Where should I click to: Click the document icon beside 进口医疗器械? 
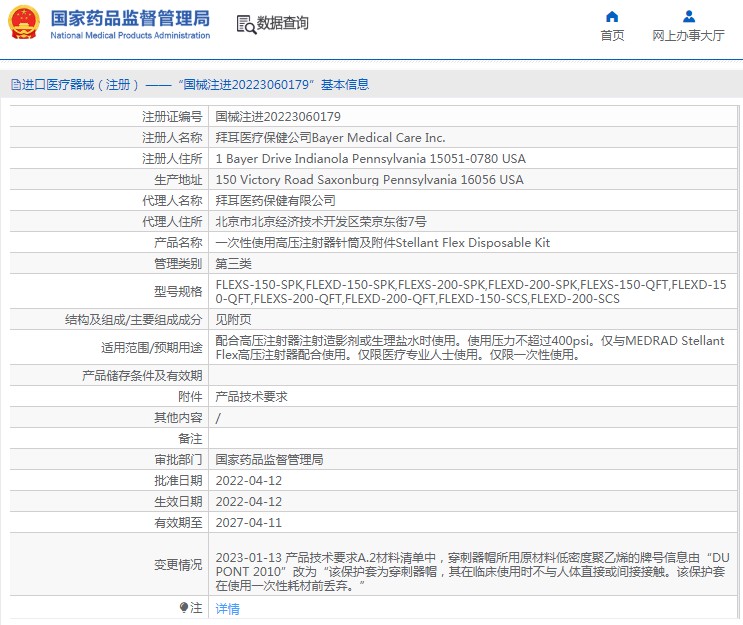16,85
